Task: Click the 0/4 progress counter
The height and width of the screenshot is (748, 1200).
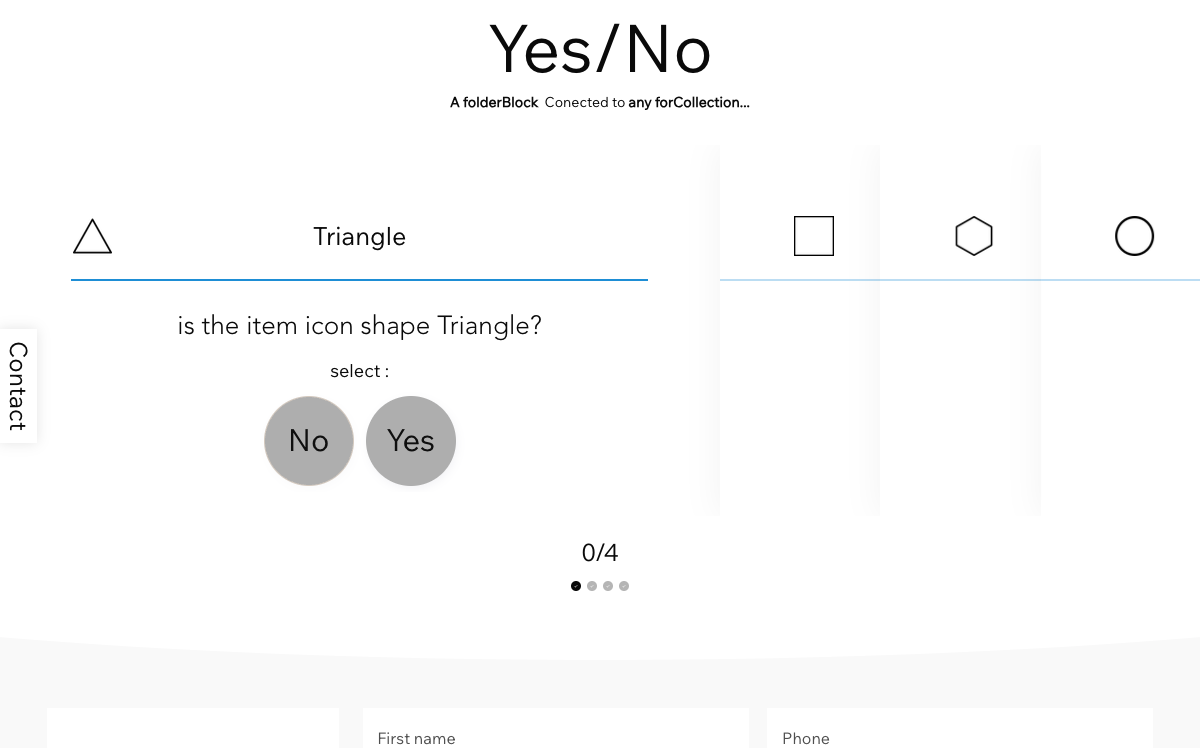Action: (x=600, y=553)
